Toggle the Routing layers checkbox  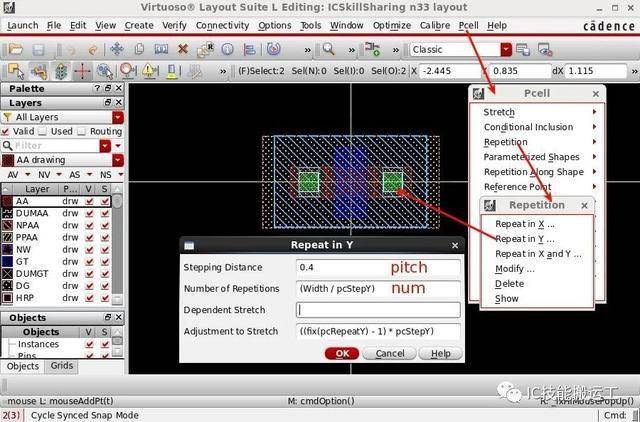pyautogui.click(x=82, y=131)
